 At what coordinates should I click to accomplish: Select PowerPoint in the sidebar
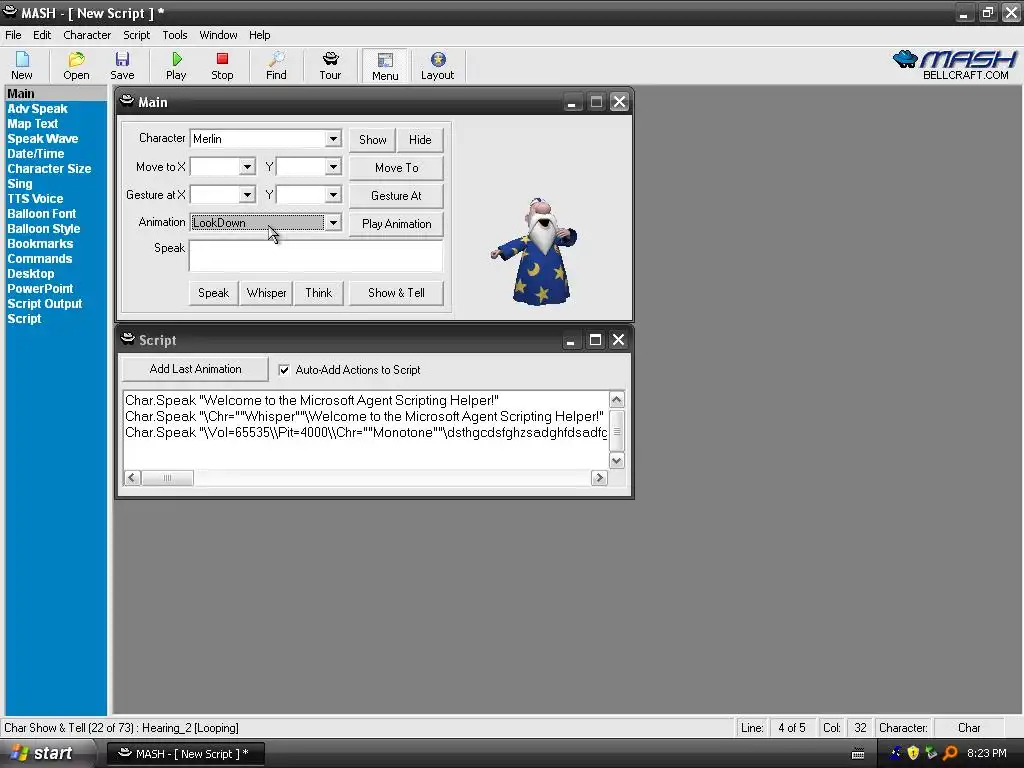(x=40, y=289)
